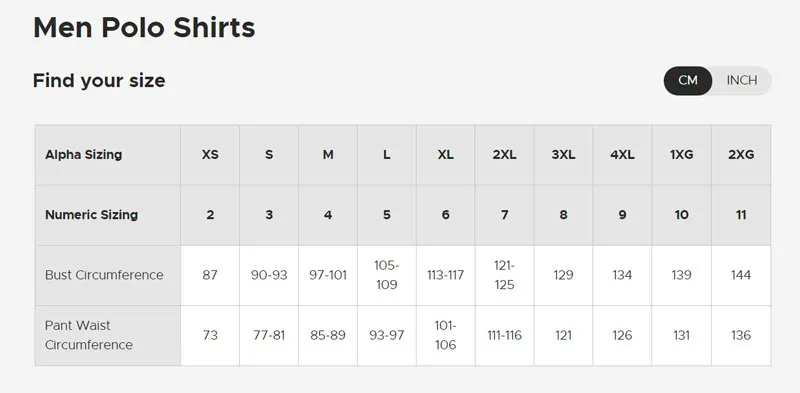Switch units to INCH

pyautogui.click(x=741, y=81)
